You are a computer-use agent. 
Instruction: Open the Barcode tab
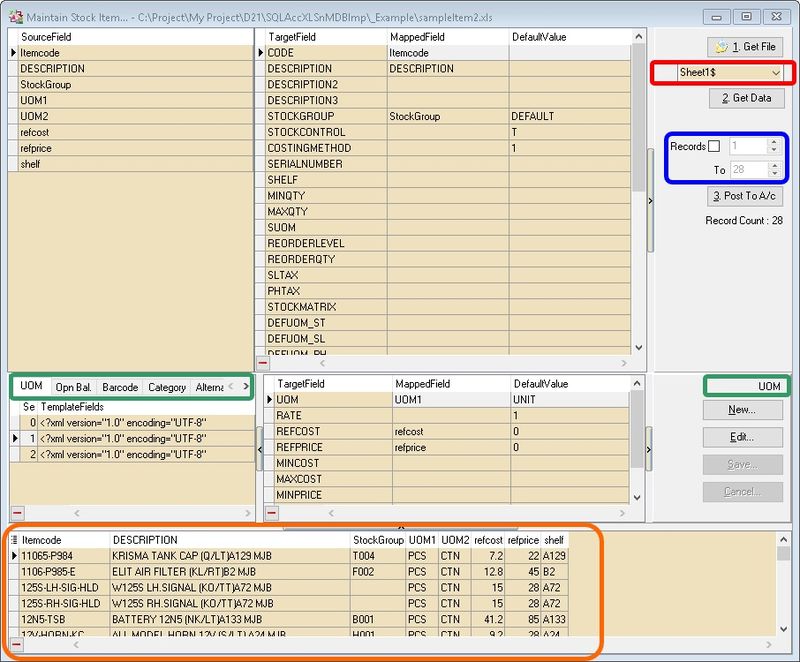pyautogui.click(x=120, y=387)
